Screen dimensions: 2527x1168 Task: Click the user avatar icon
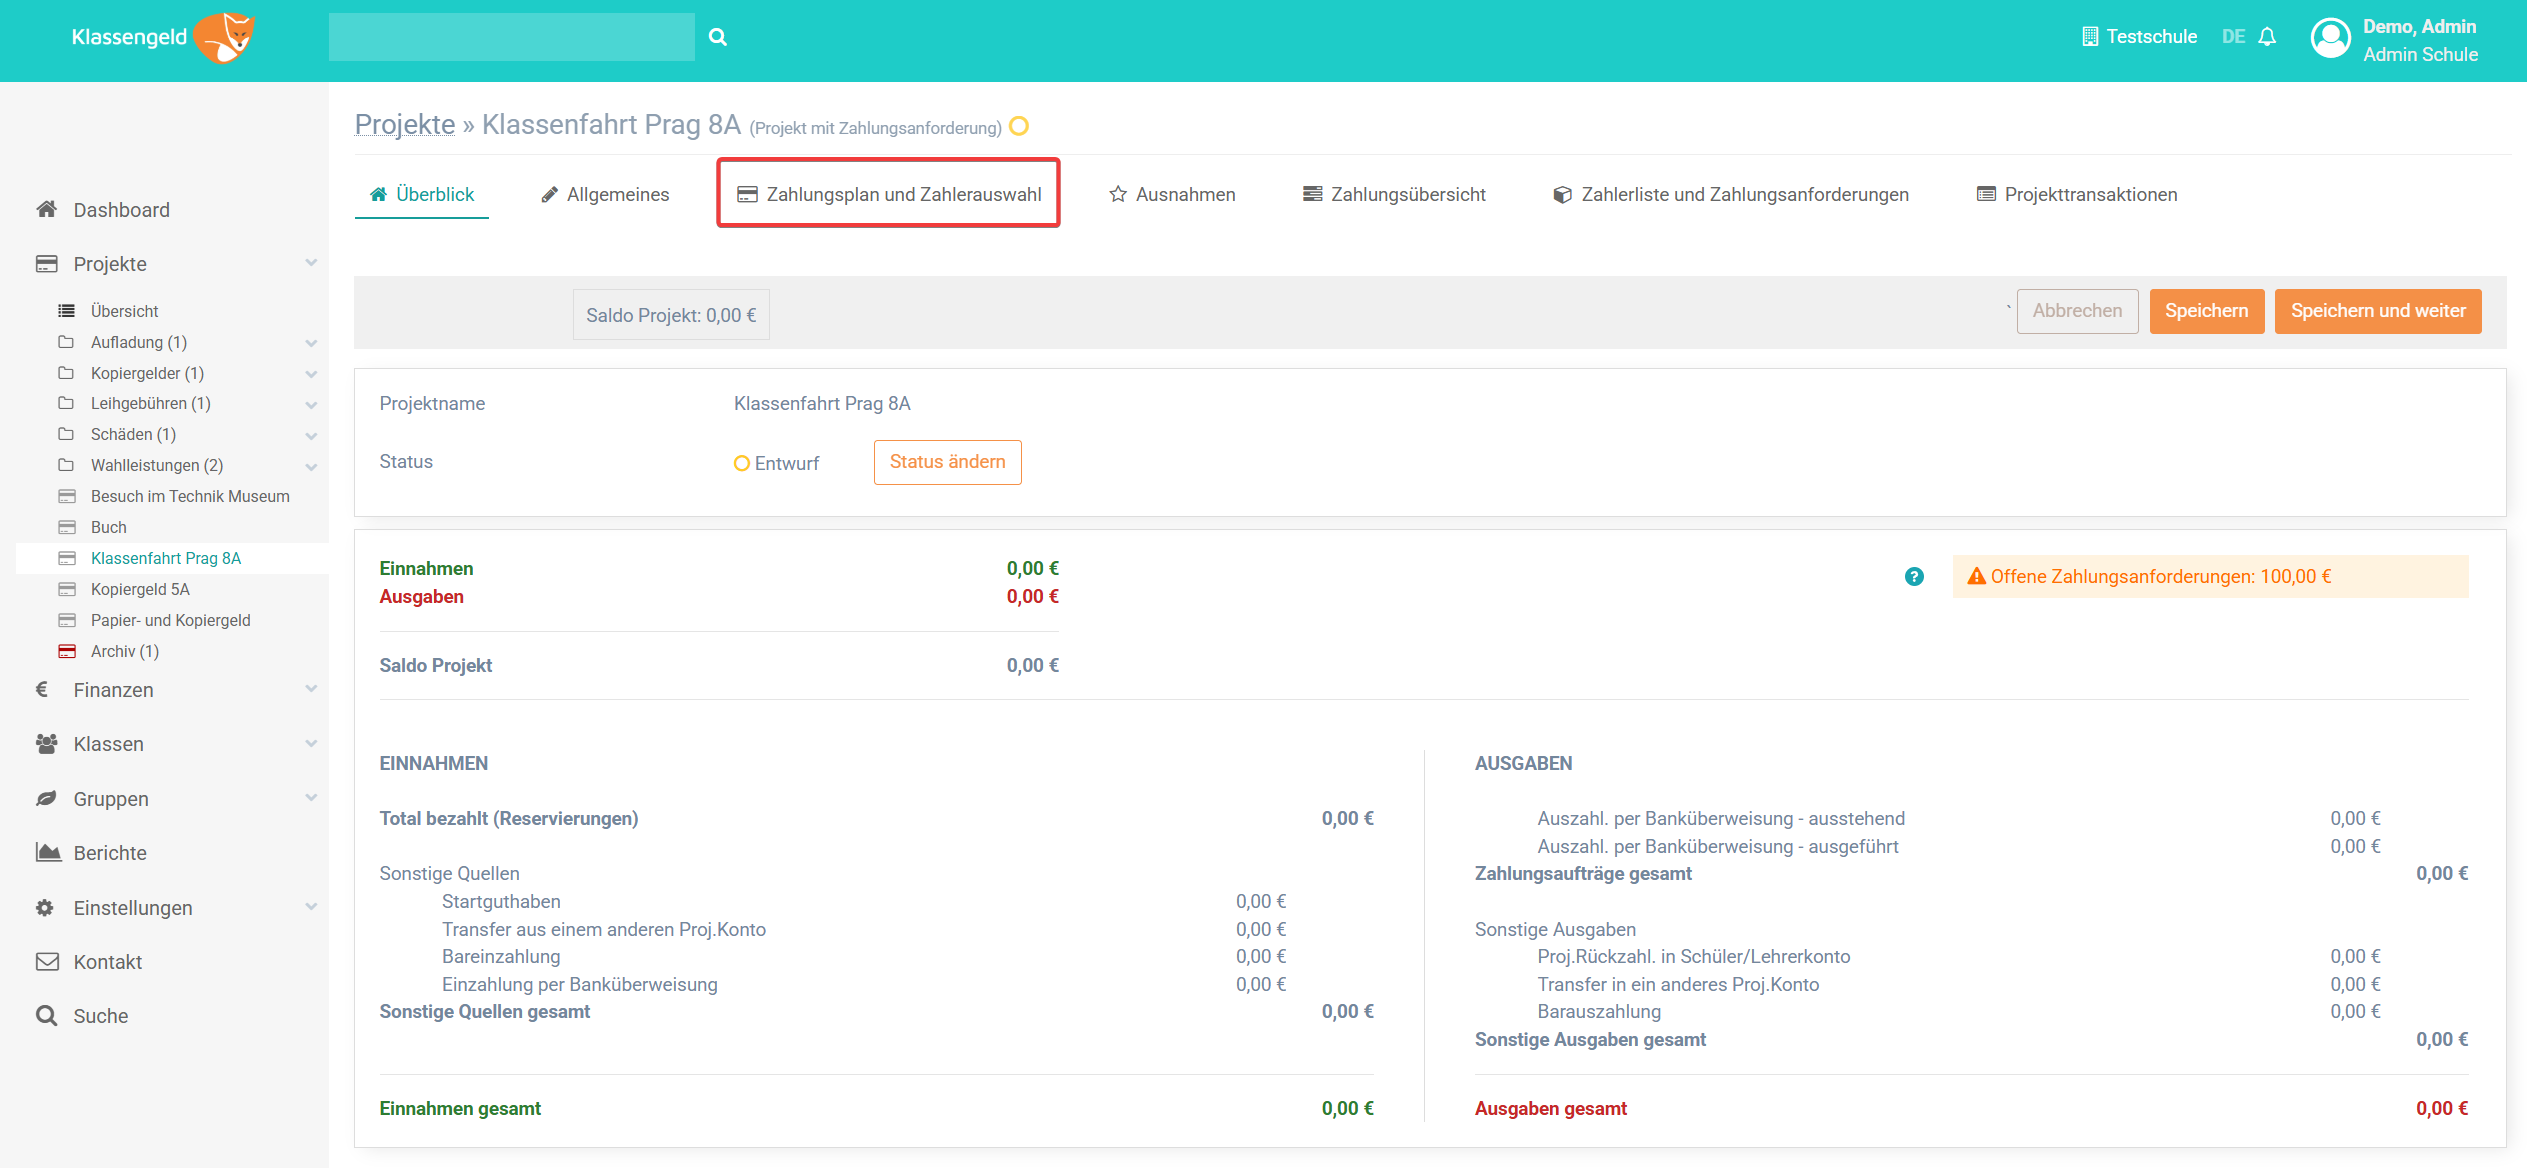click(x=2330, y=39)
